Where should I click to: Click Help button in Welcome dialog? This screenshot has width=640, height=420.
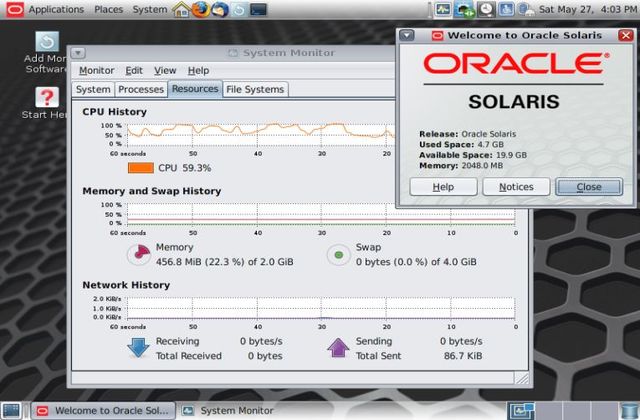pos(443,187)
